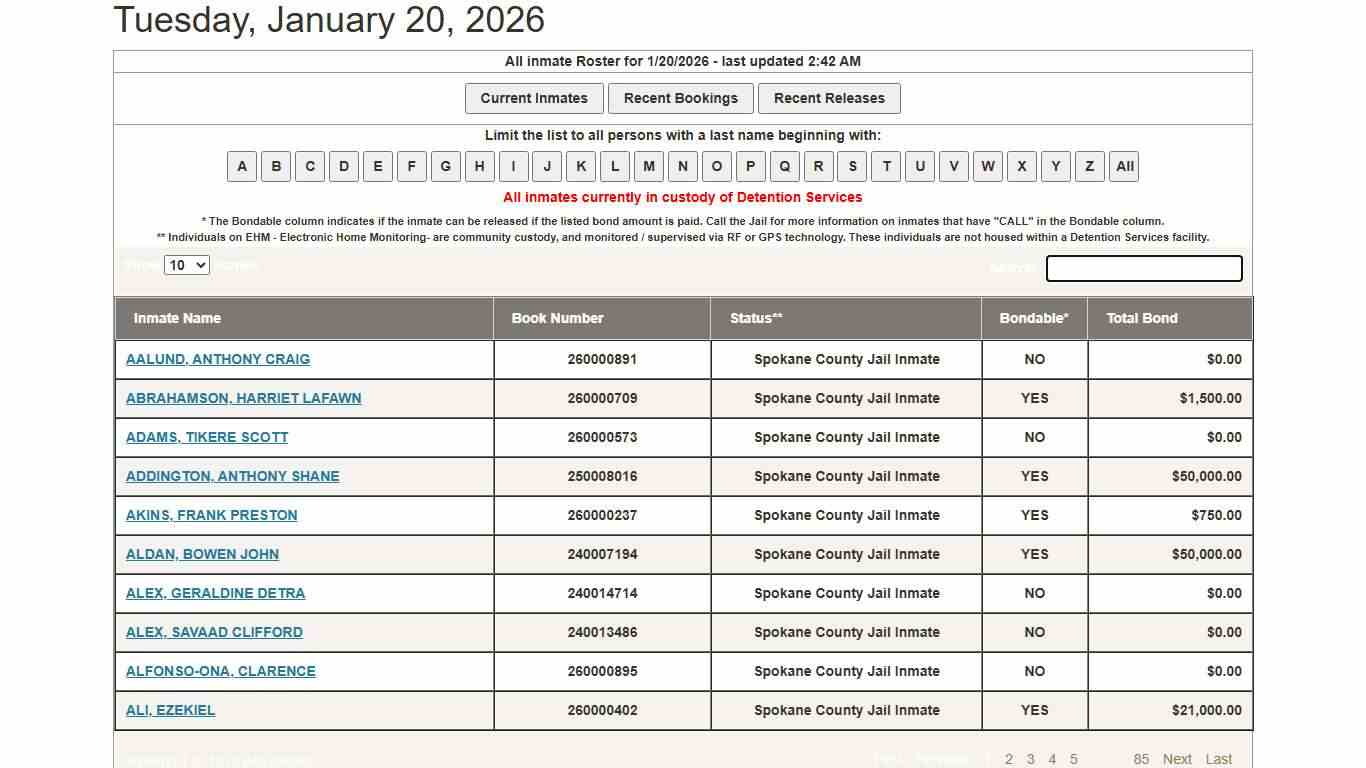This screenshot has width=1366, height=768.
Task: Switch to the Recent Releases view
Action: coord(829,98)
